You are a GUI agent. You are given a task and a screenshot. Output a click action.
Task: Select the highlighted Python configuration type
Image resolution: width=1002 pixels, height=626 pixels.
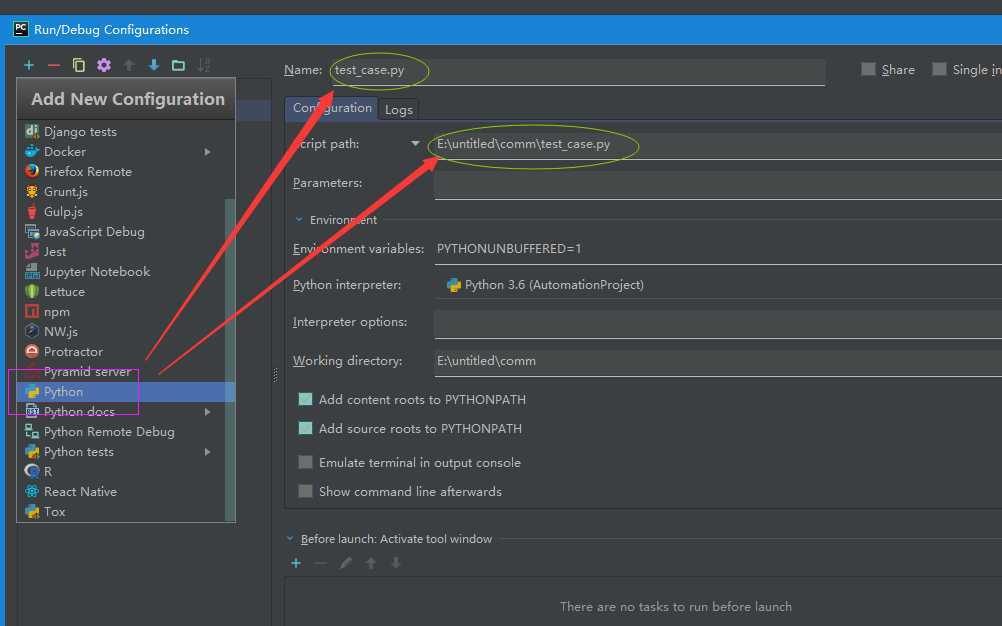(126, 392)
